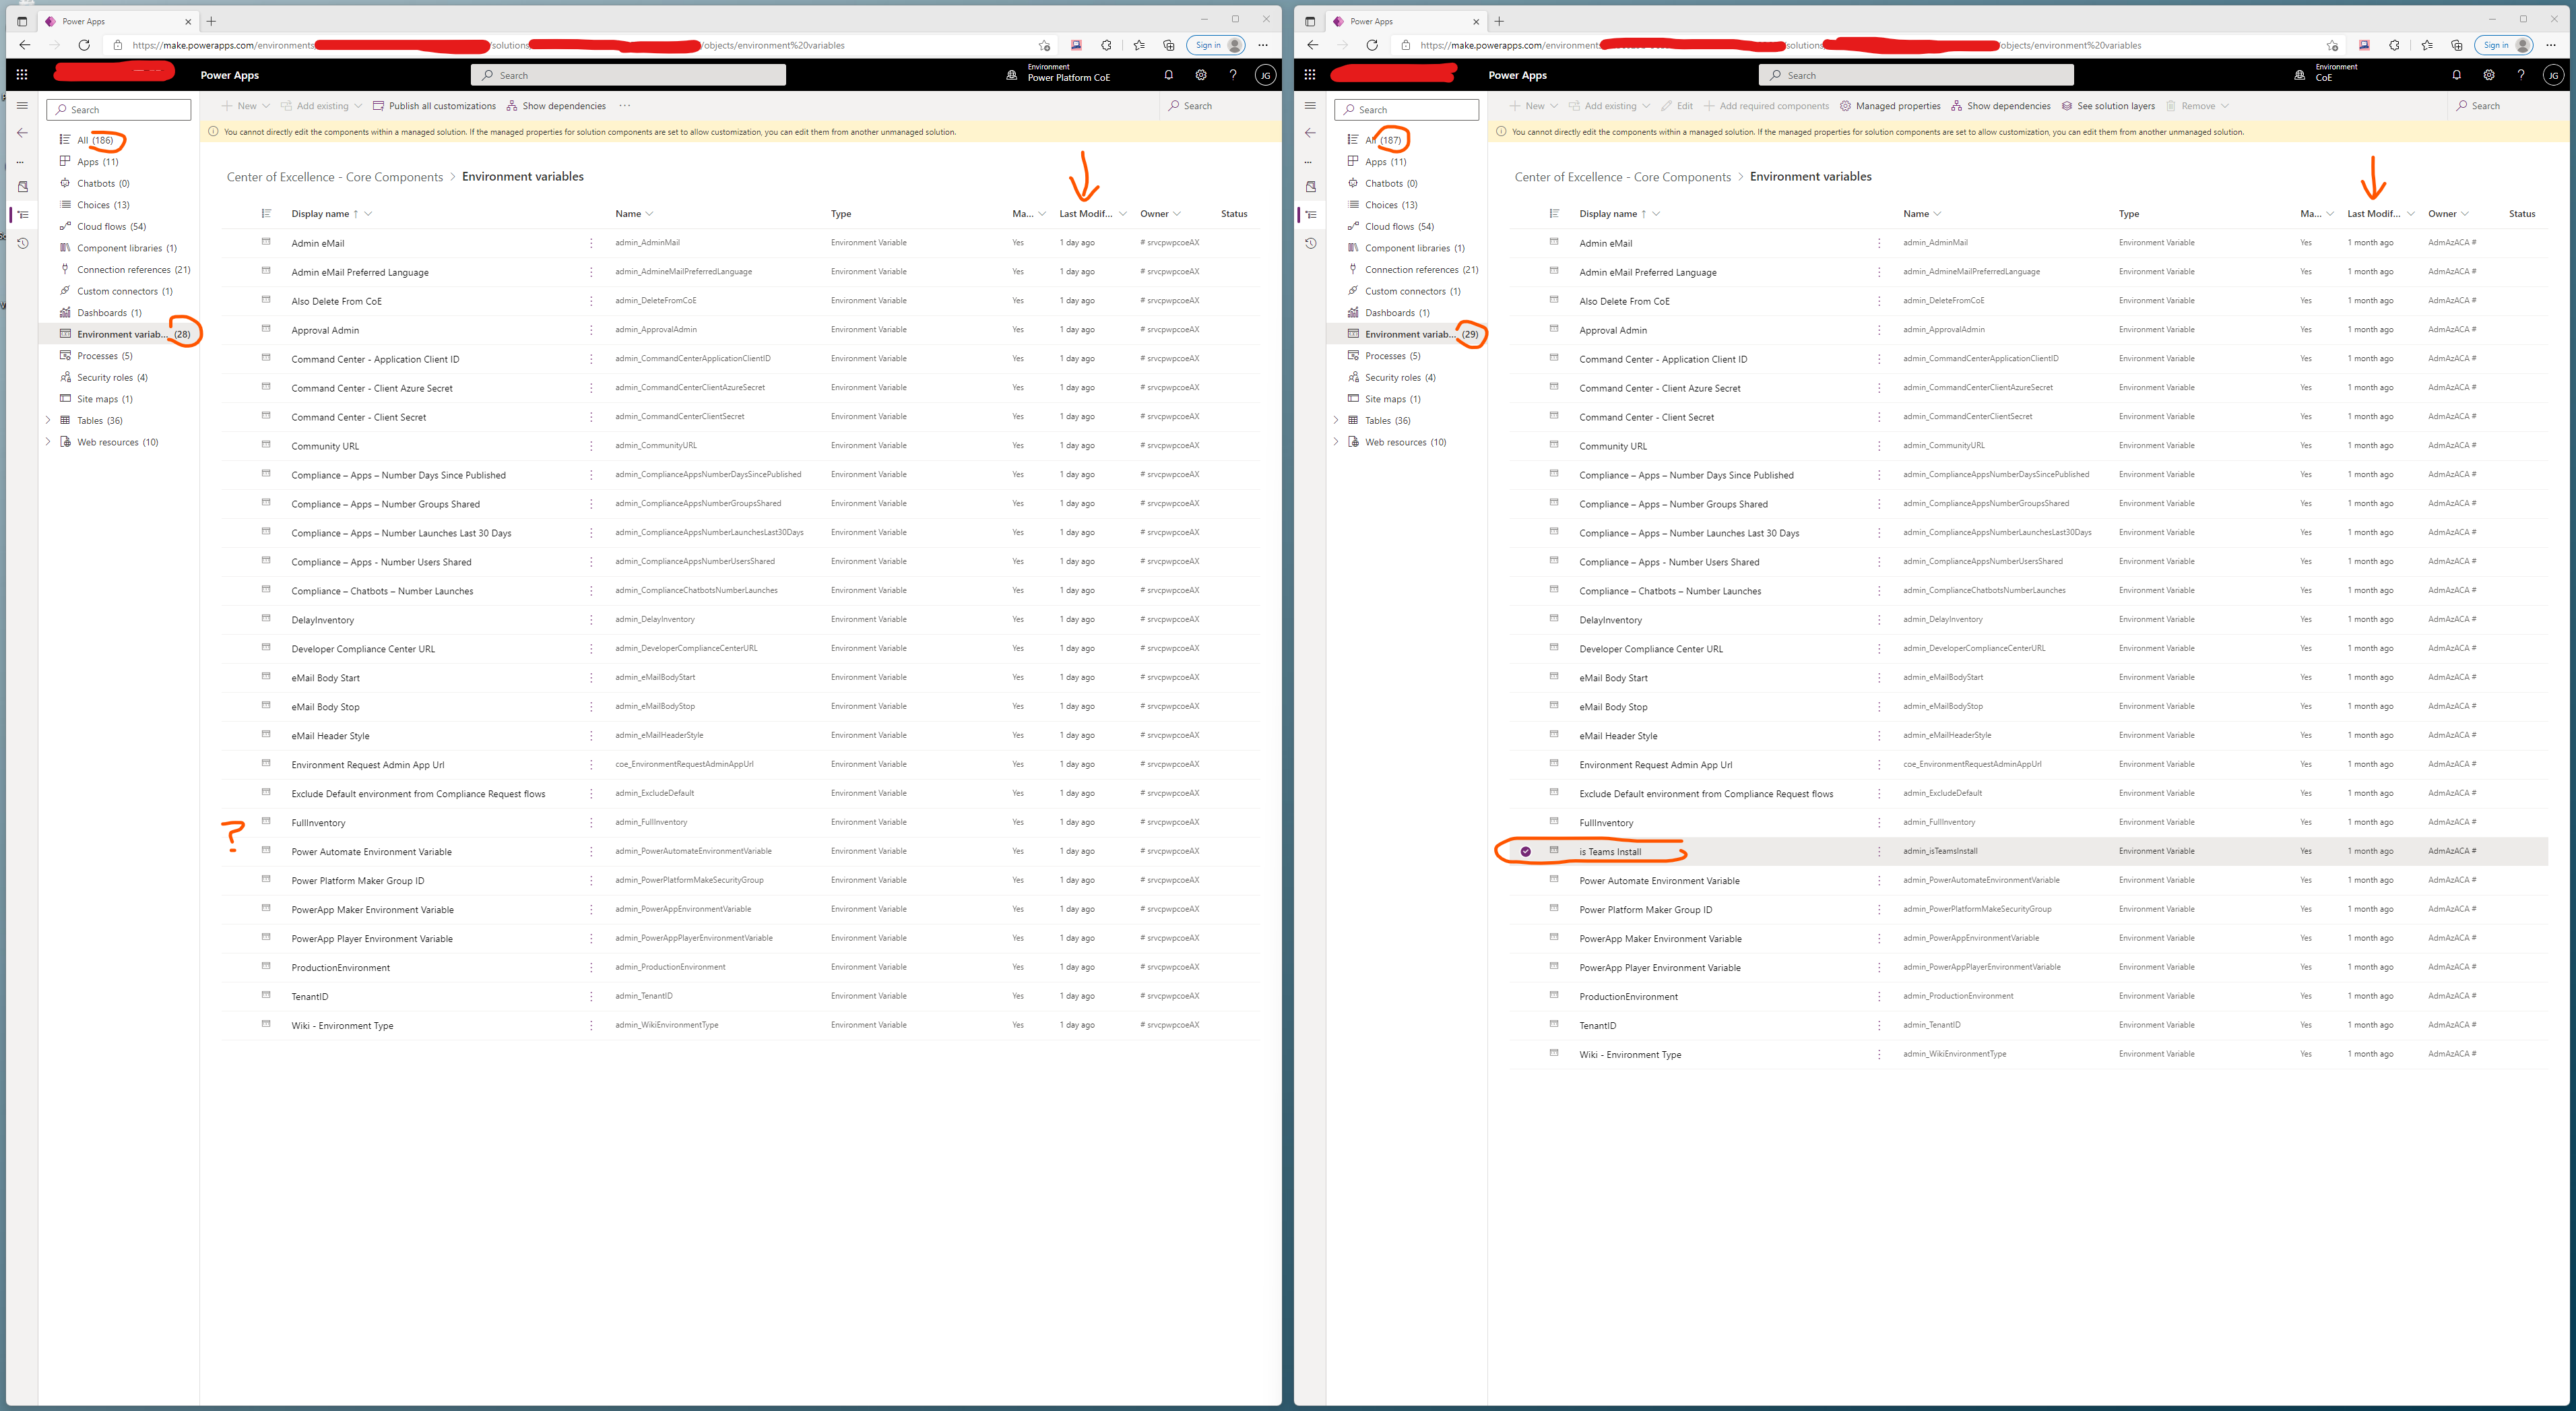Open the Last Modified column sort dropdown
This screenshot has width=2576, height=1411.
tap(1122, 213)
